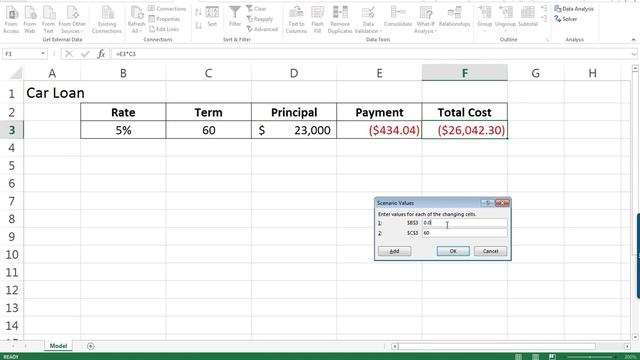Click the Rate cell showing 5%
The height and width of the screenshot is (360, 640).
(x=123, y=130)
